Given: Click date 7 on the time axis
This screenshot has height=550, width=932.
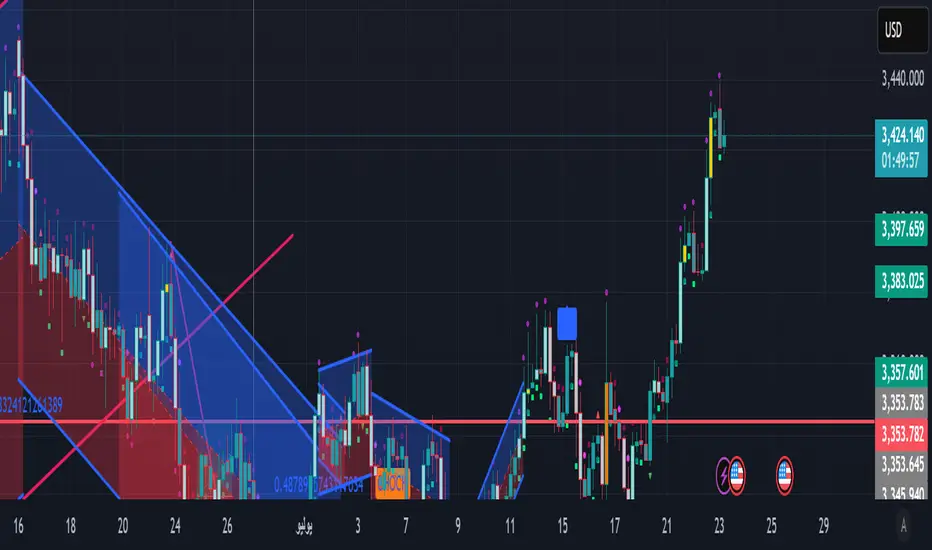Looking at the screenshot, I should coord(405,526).
